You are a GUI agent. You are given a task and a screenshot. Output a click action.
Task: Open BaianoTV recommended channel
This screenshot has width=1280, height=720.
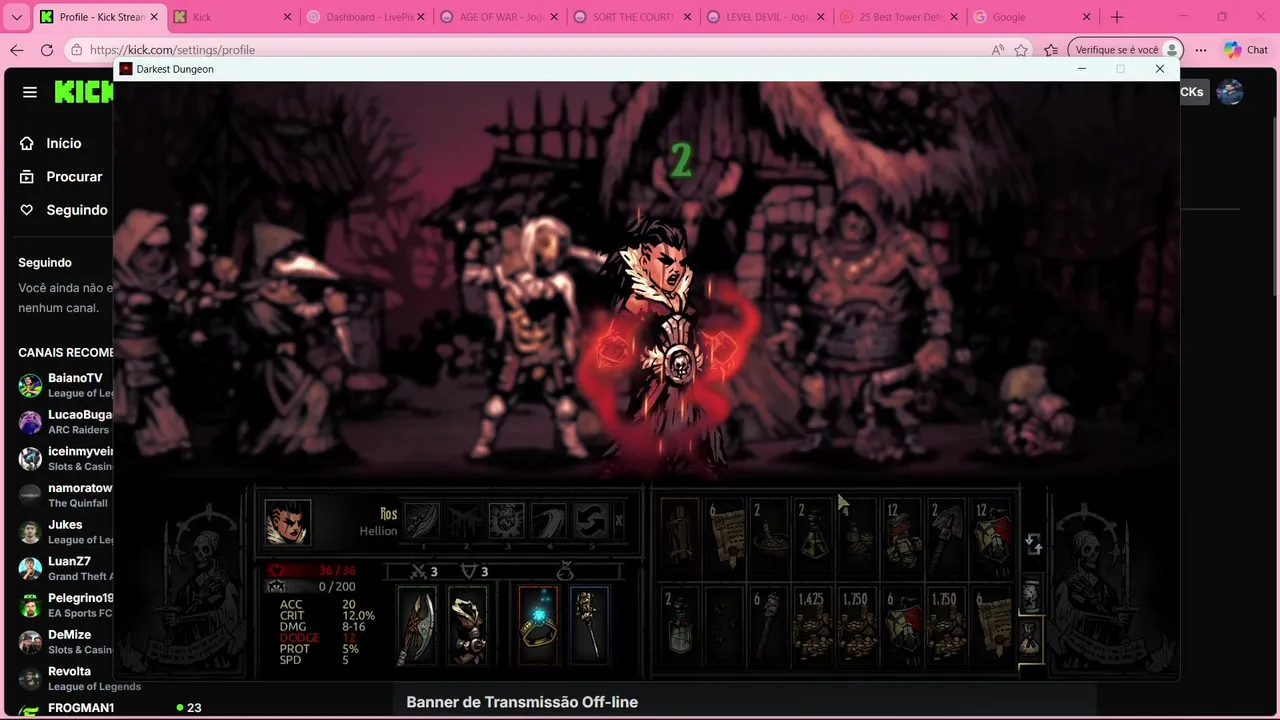[x=66, y=385]
